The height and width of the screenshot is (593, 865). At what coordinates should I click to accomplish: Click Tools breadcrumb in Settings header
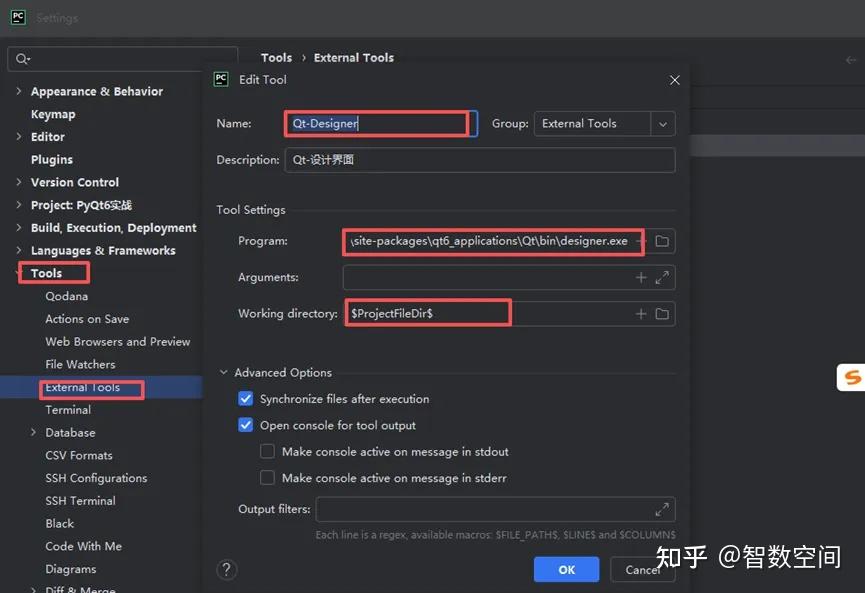pyautogui.click(x=276, y=57)
